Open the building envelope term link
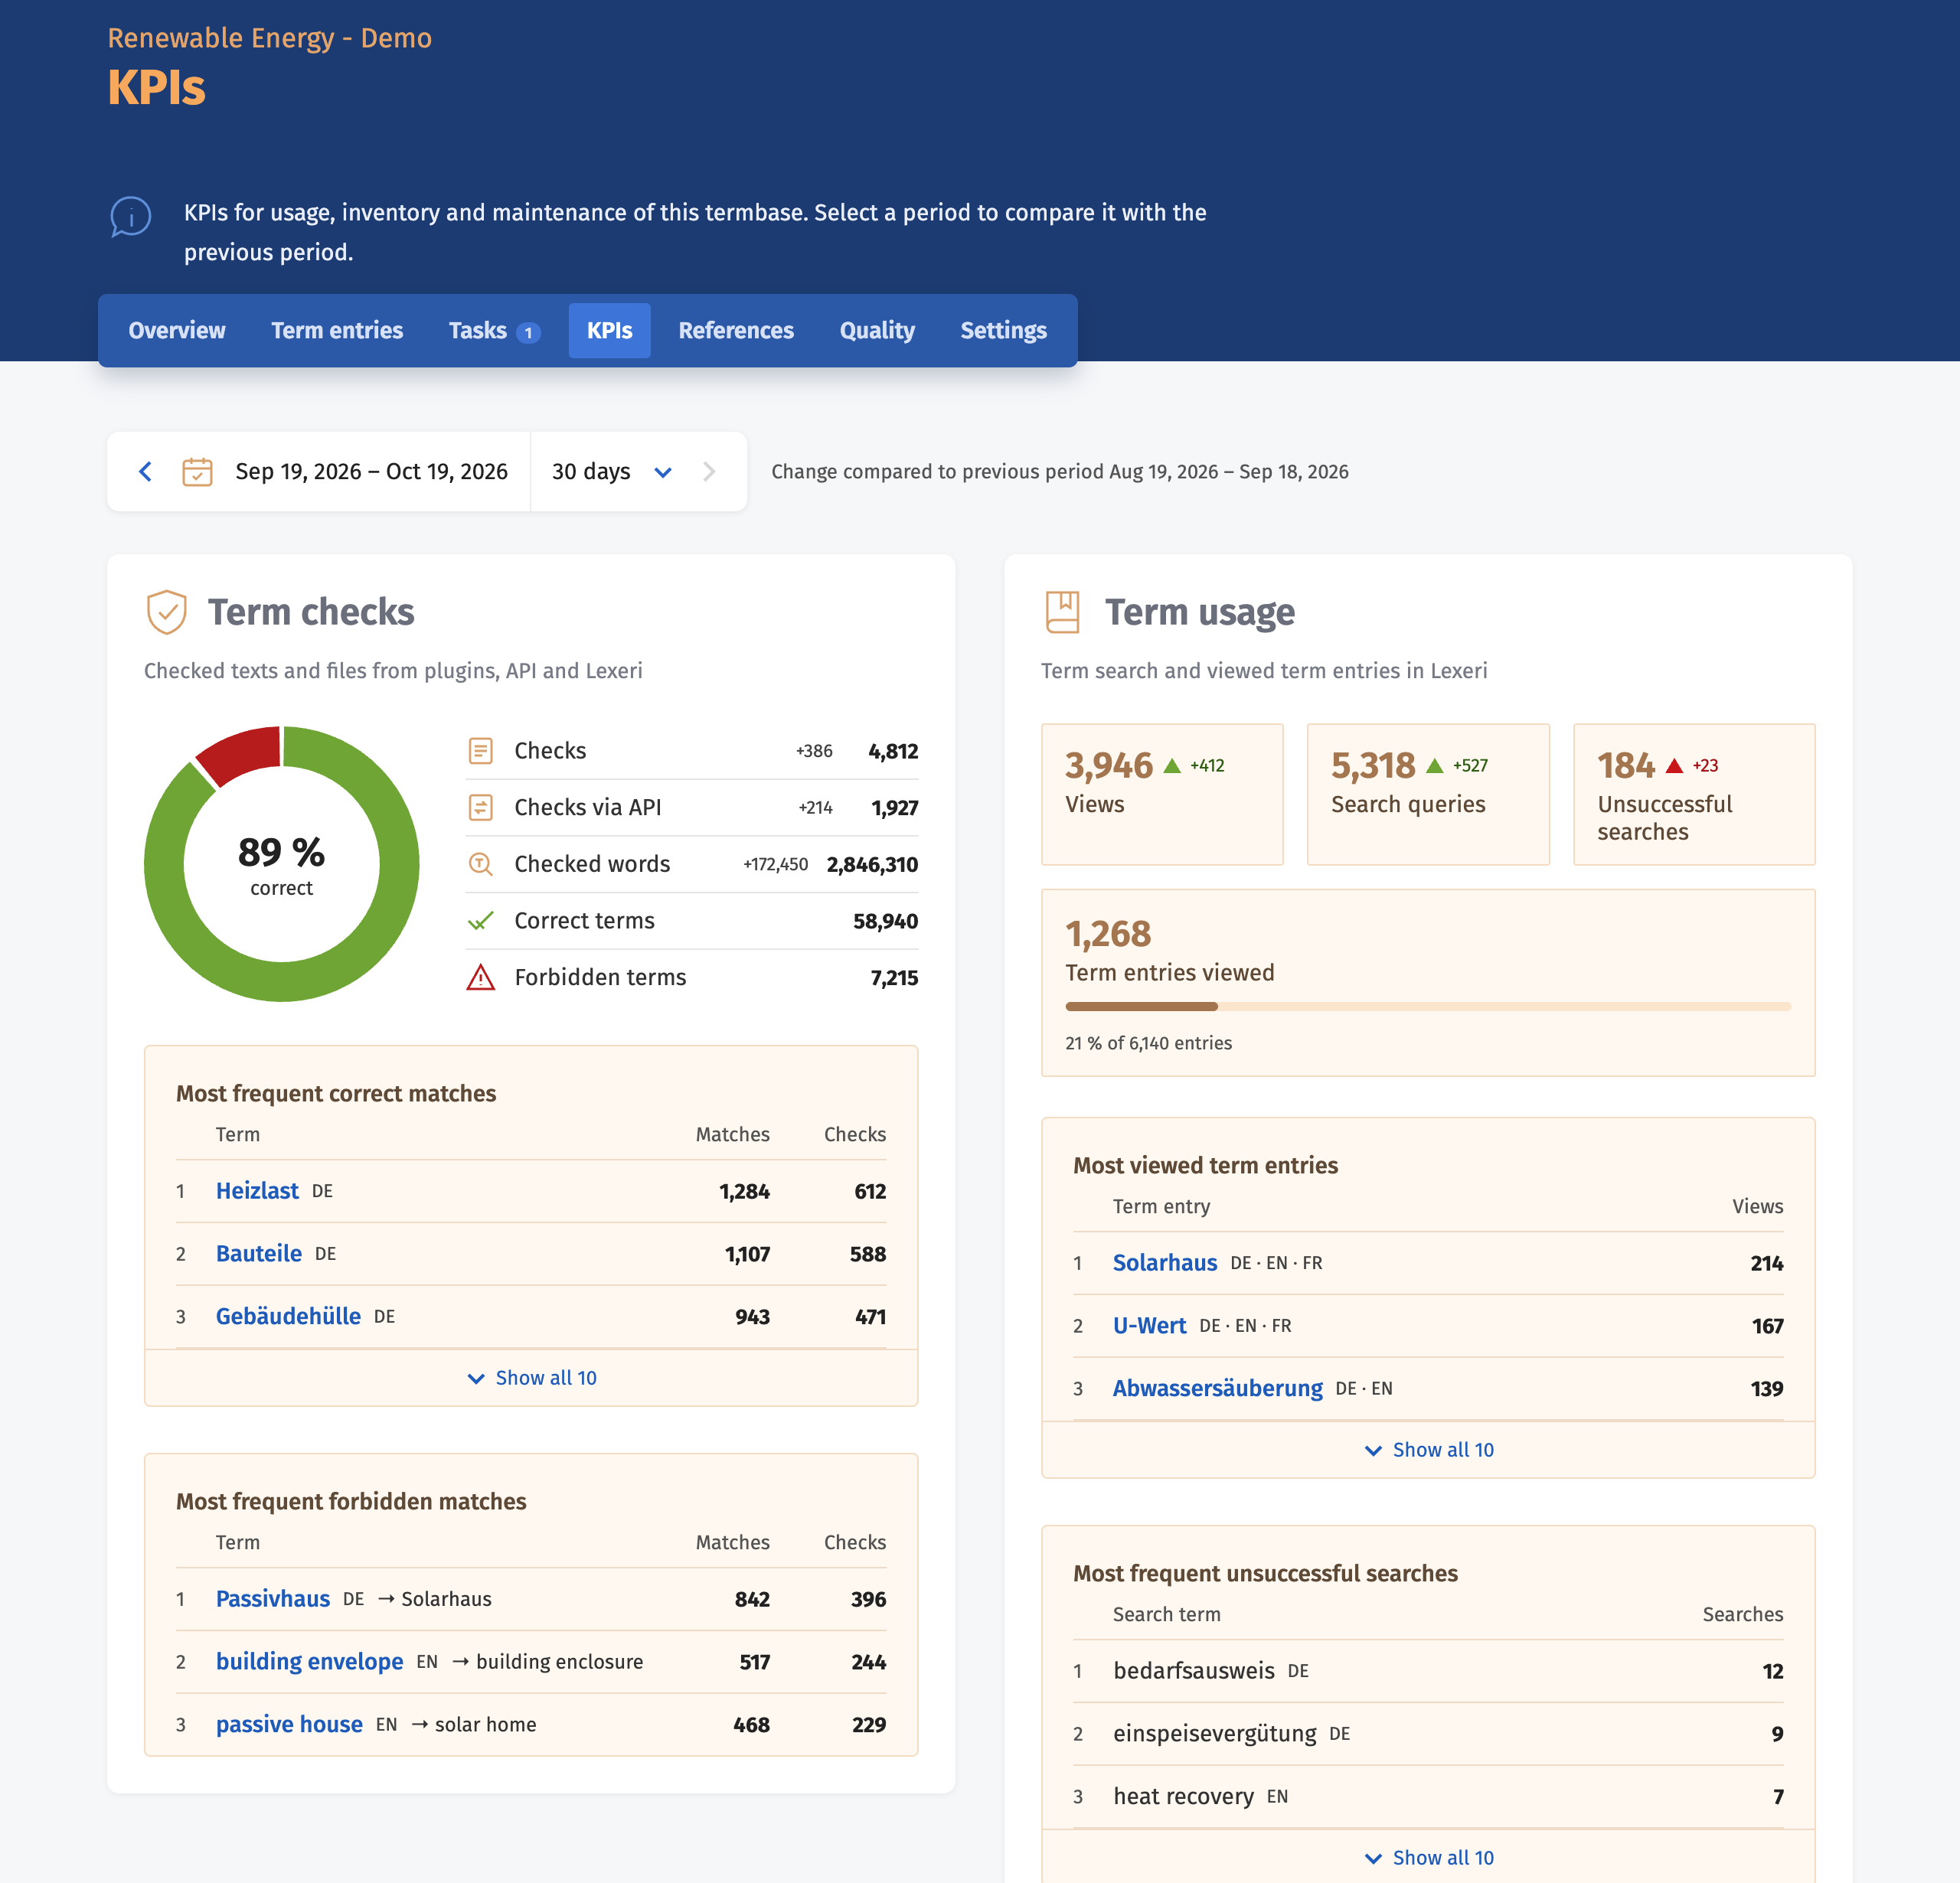Screen dimensions: 1960x1883 point(310,1662)
